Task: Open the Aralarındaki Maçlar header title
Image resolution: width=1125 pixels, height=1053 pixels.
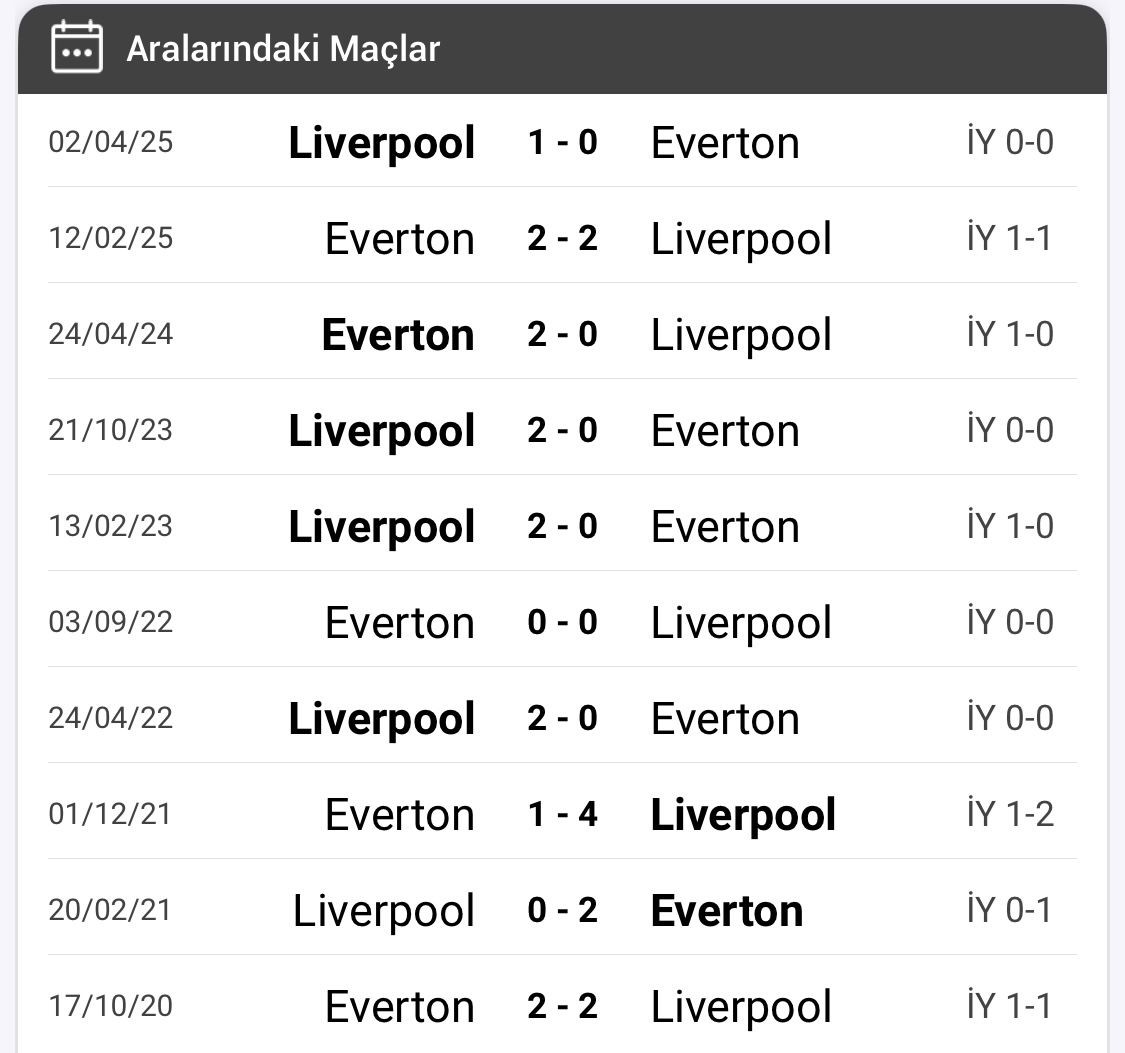Action: [x=283, y=49]
